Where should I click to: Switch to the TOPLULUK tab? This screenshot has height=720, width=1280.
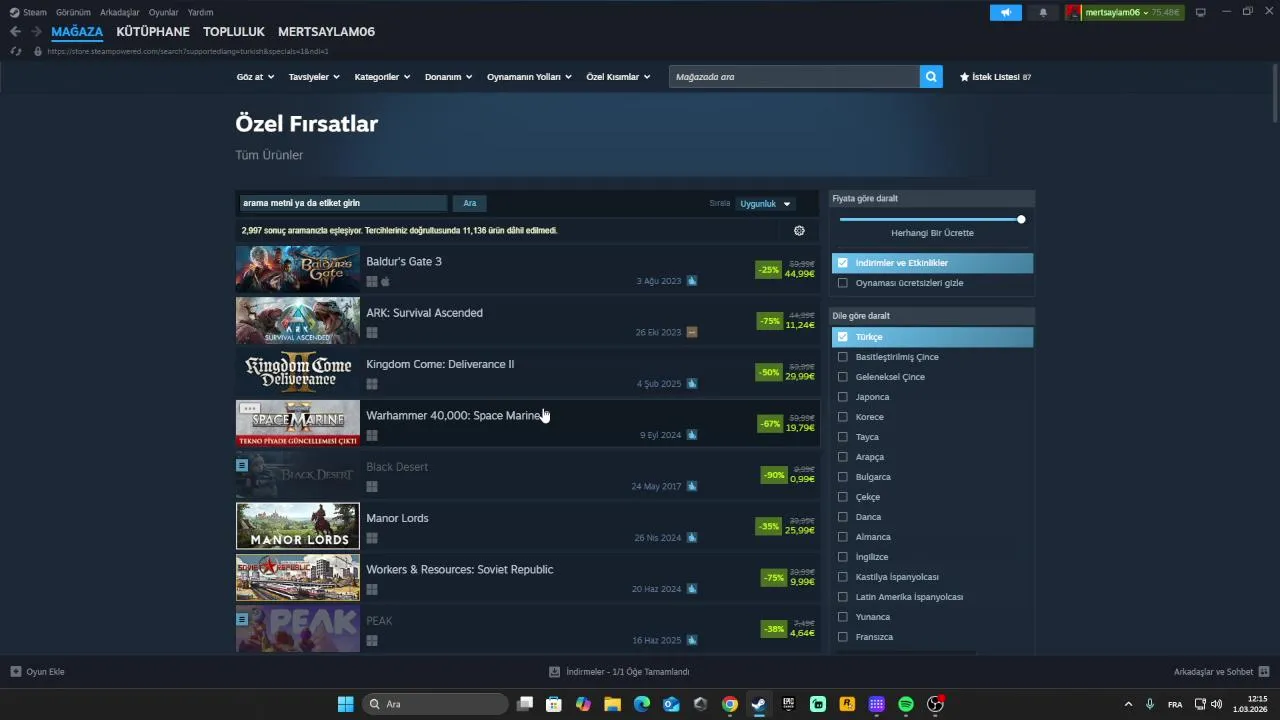point(234,32)
